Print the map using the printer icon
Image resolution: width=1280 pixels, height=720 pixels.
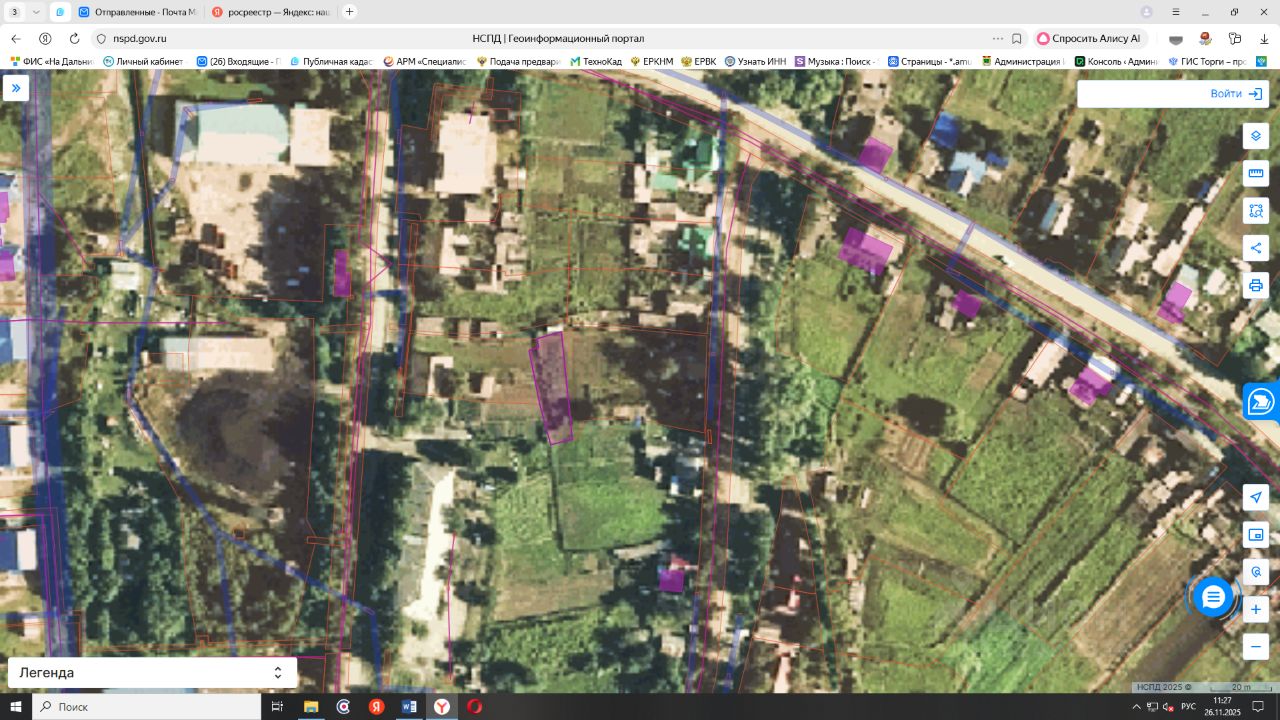[x=1256, y=285]
